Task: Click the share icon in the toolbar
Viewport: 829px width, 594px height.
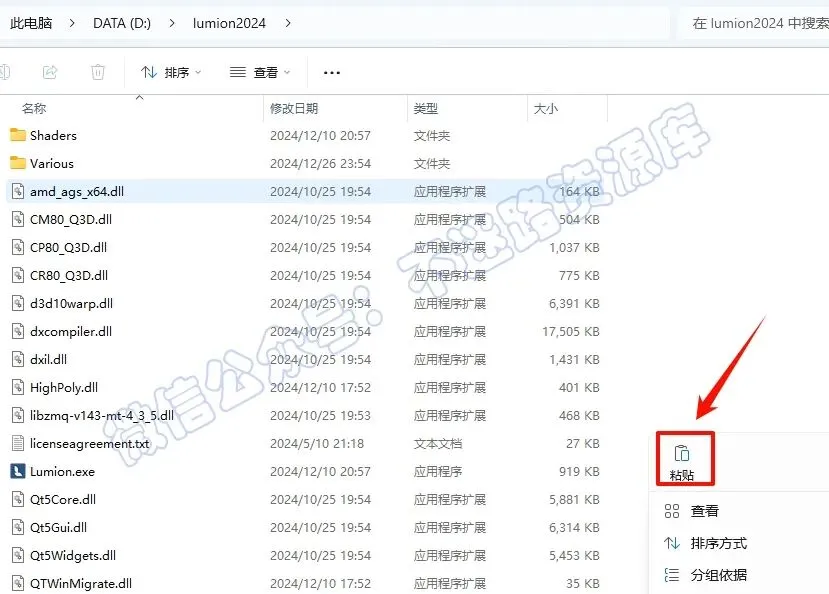Action: 50,72
